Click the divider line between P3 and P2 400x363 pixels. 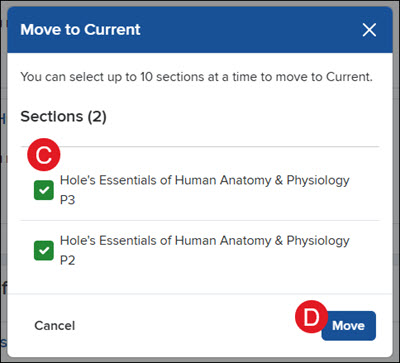[x=200, y=220]
